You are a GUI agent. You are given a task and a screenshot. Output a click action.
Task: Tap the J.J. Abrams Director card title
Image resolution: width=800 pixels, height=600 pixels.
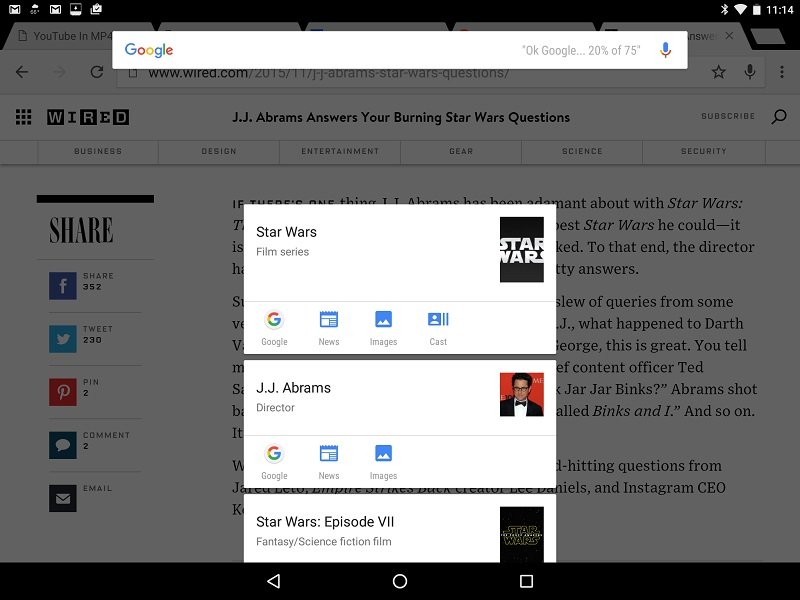[x=293, y=388]
